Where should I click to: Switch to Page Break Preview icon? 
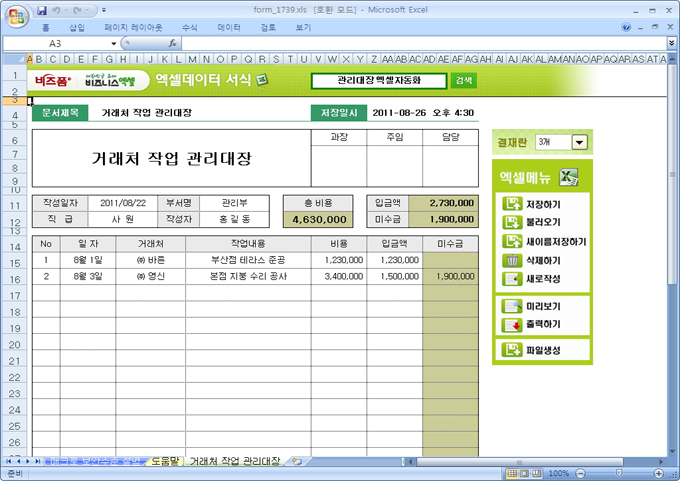(x=537, y=473)
